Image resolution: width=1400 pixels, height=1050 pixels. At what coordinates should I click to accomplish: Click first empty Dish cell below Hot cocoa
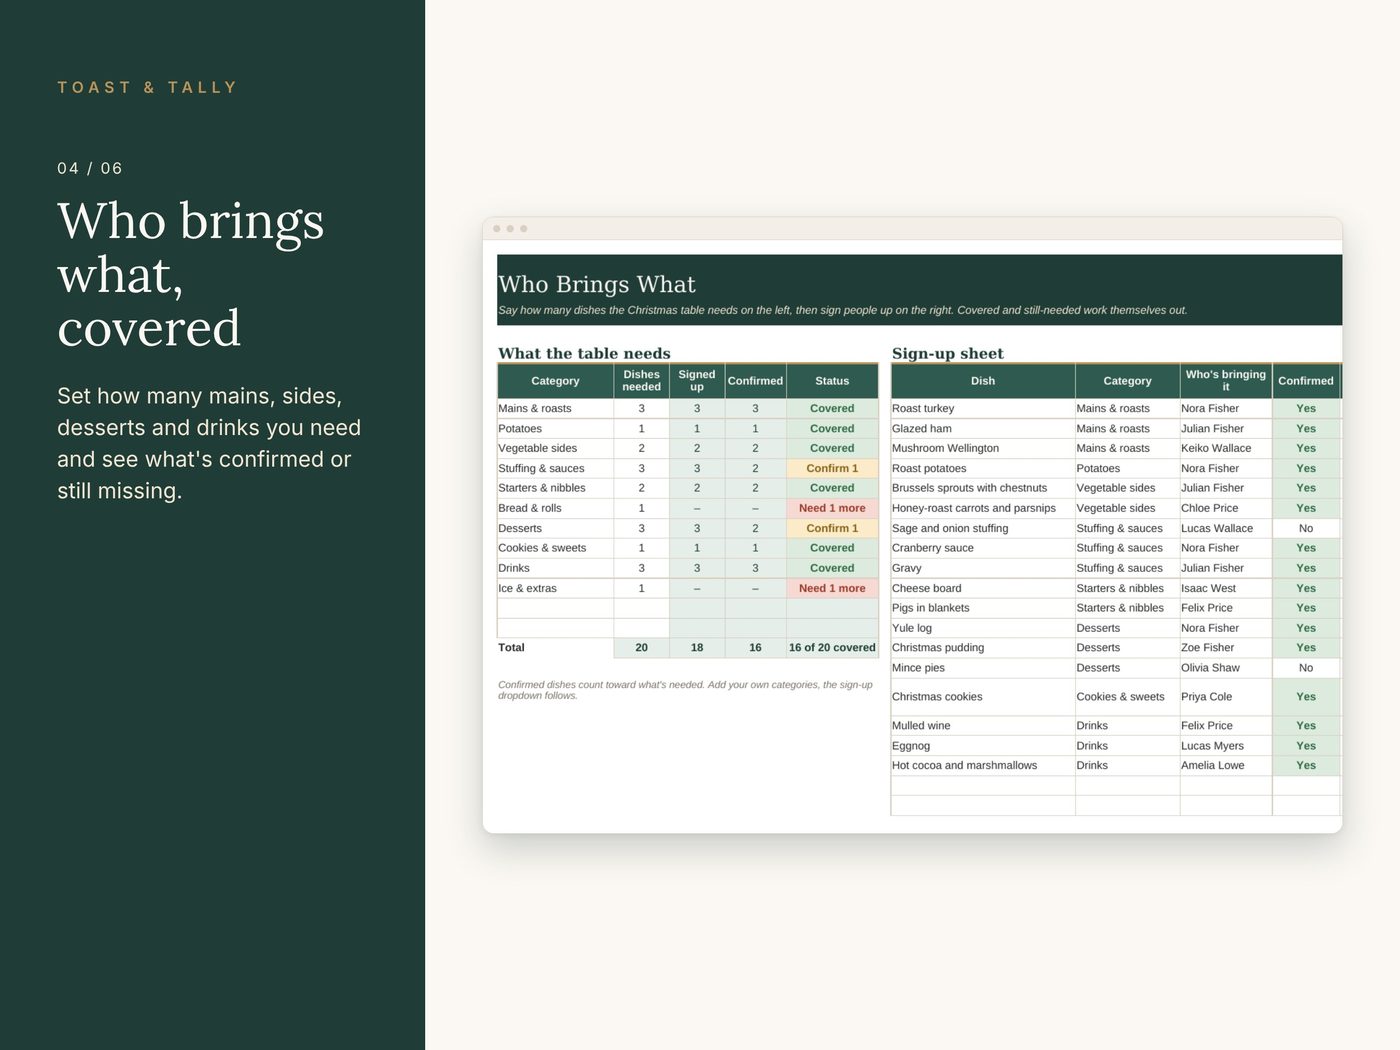pyautogui.click(x=983, y=786)
